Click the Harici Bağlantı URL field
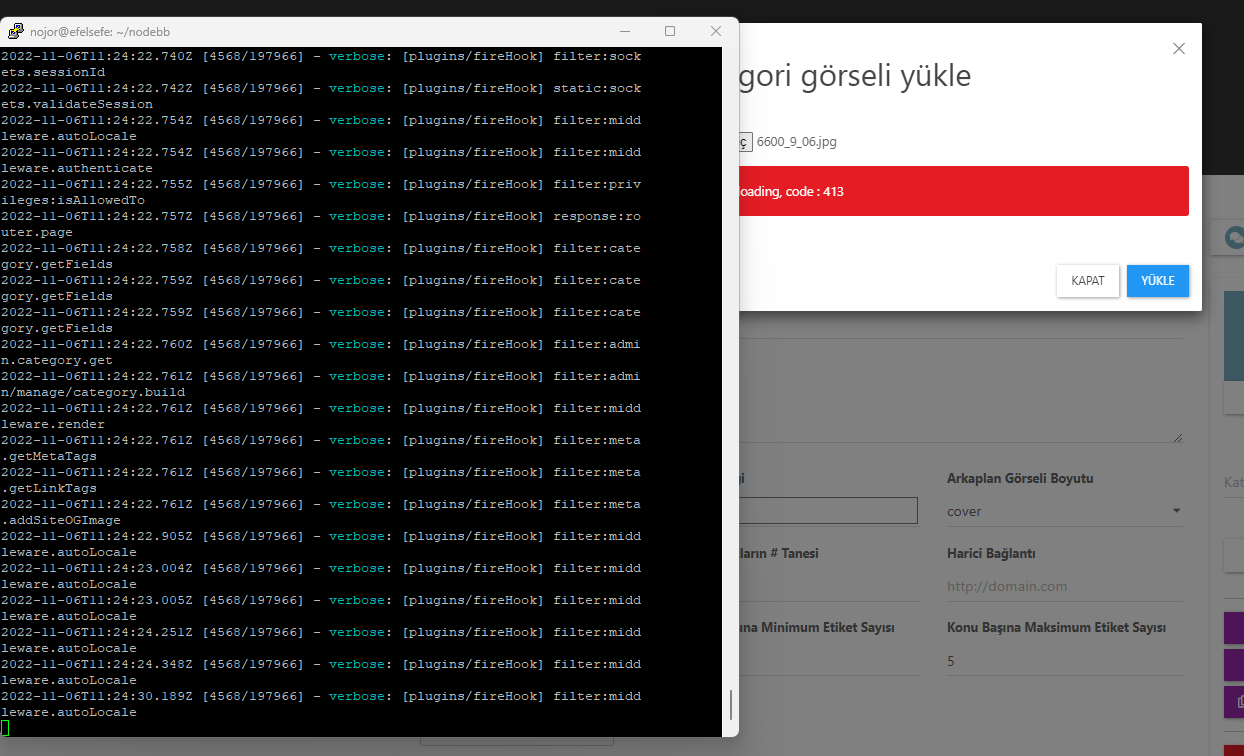 (x=1064, y=586)
